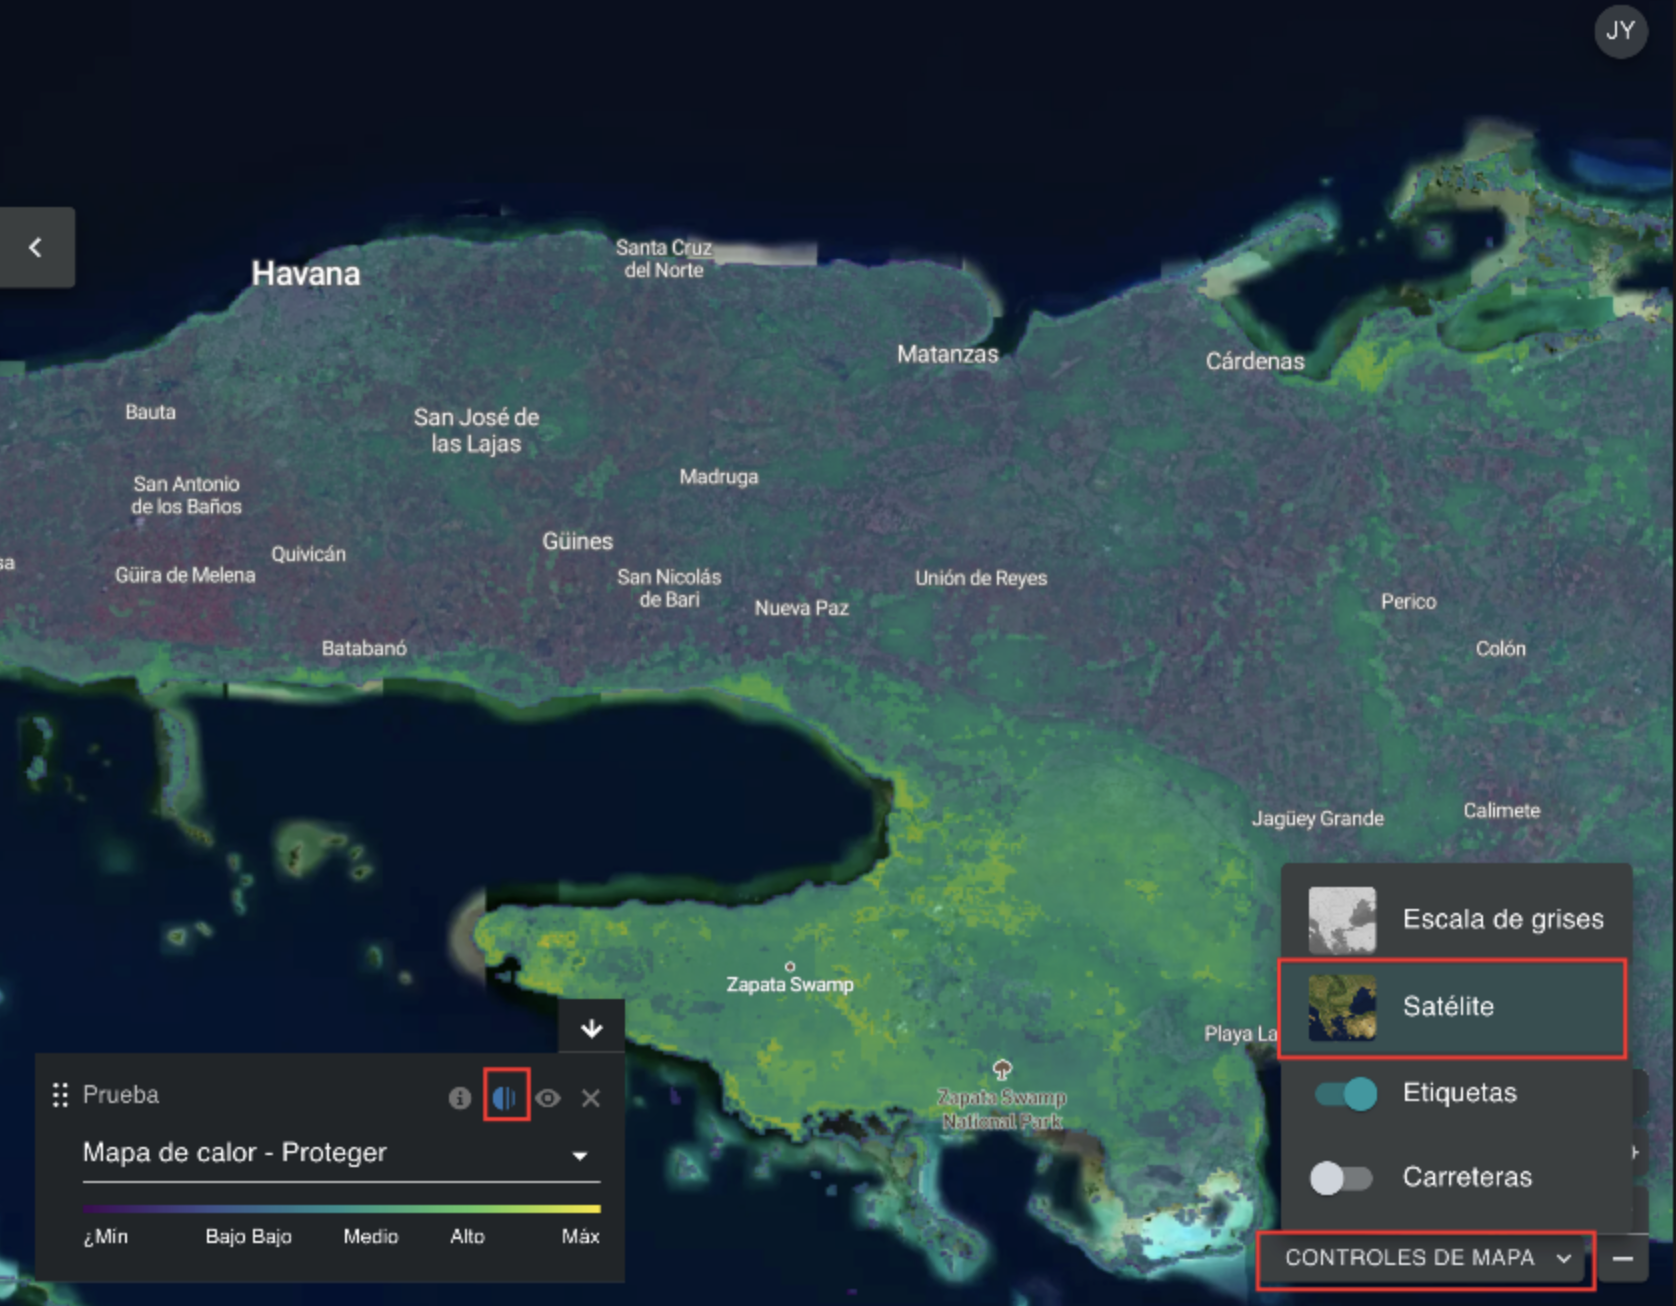The width and height of the screenshot is (1676, 1306).
Task: Open the Mapa de calor - Proteger dropdown
Action: point(579,1156)
